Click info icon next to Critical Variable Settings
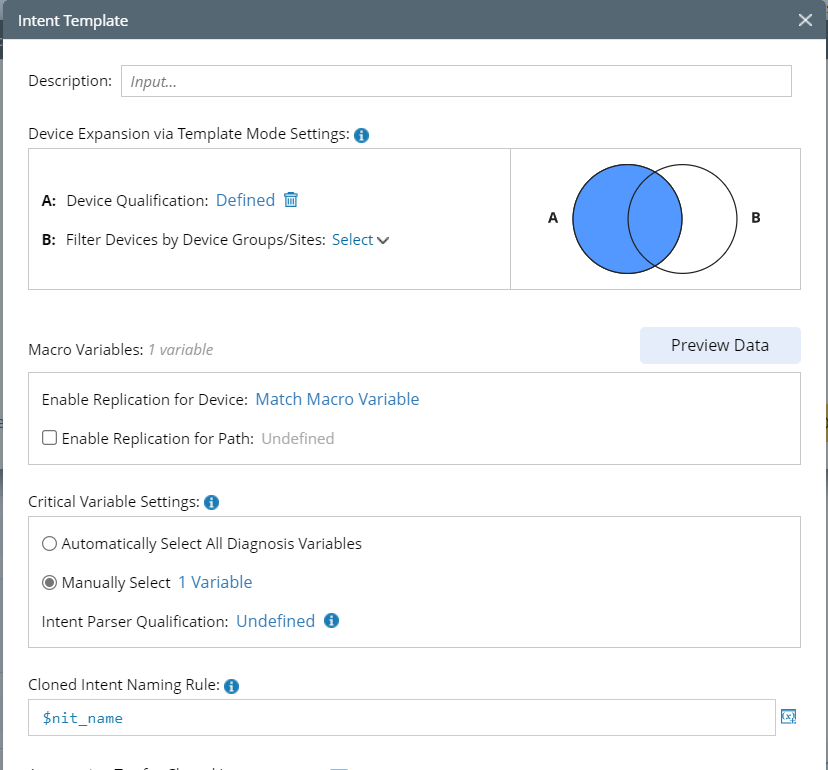The width and height of the screenshot is (828, 770). (211, 502)
